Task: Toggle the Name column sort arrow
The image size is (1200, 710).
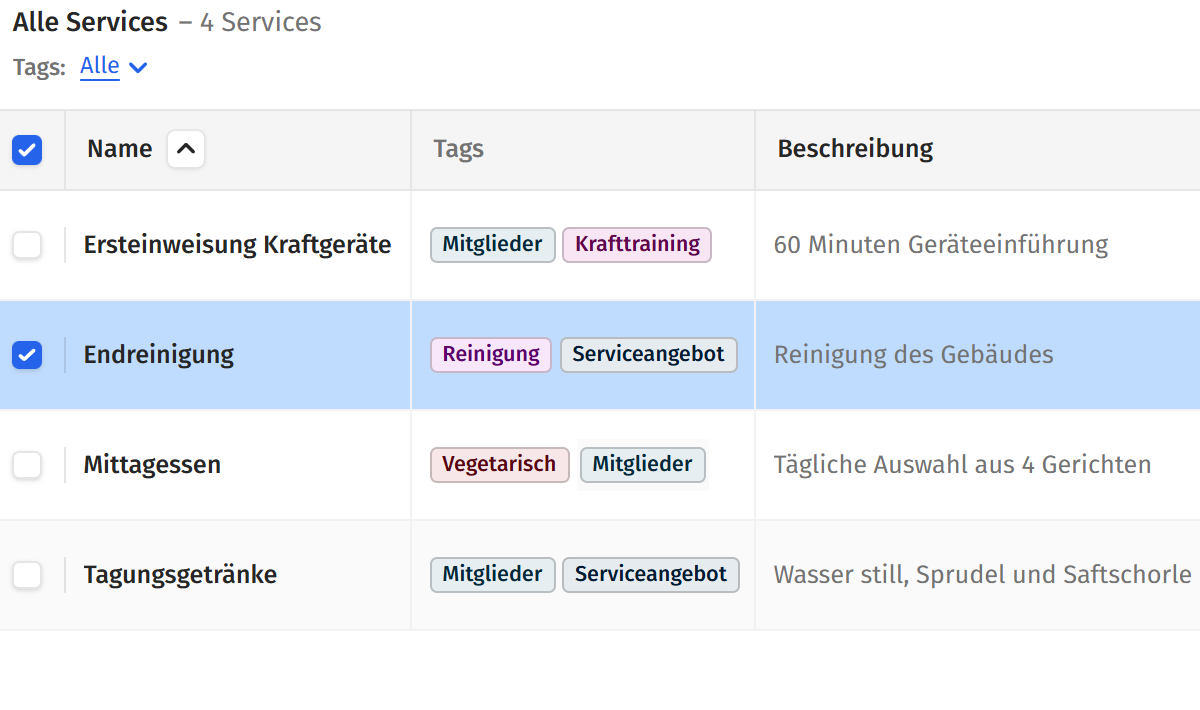Action: coord(185,148)
